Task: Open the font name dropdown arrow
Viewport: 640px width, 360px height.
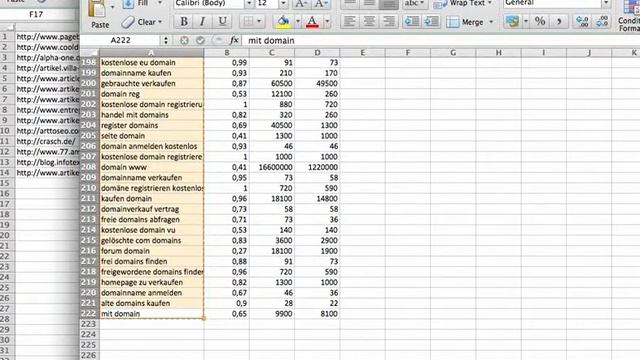Action: (x=249, y=4)
